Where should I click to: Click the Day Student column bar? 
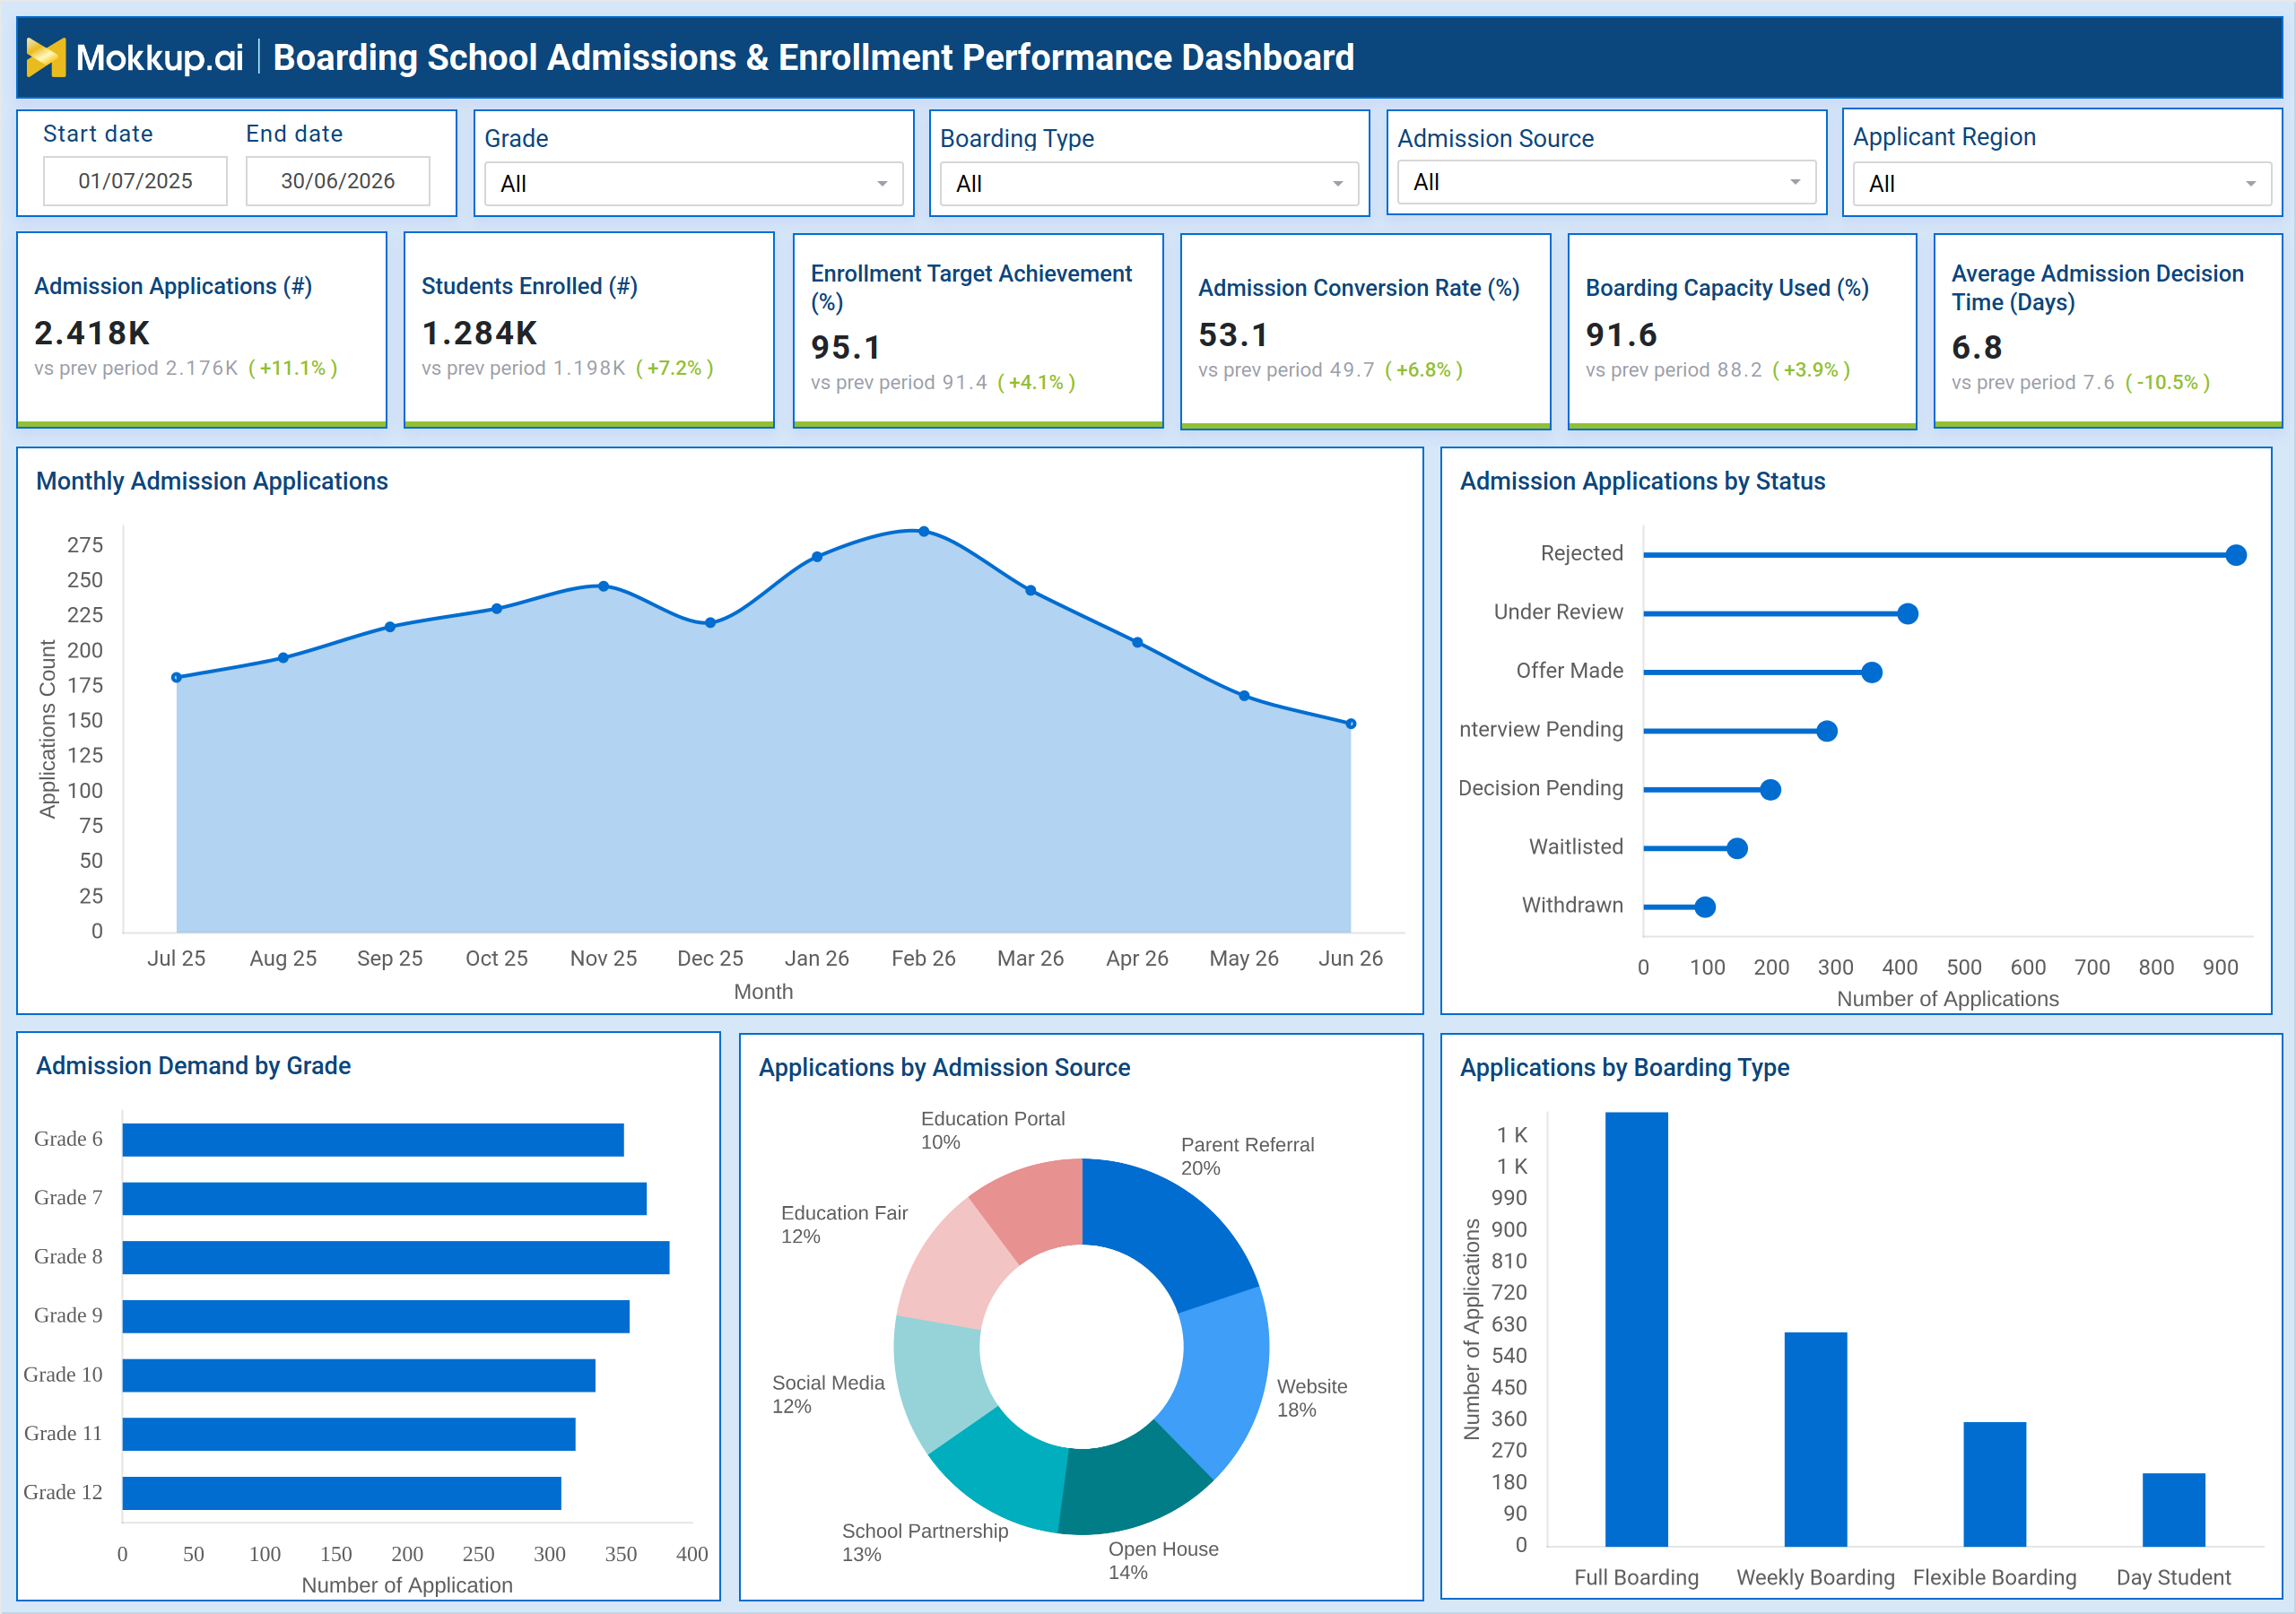click(x=2173, y=1510)
